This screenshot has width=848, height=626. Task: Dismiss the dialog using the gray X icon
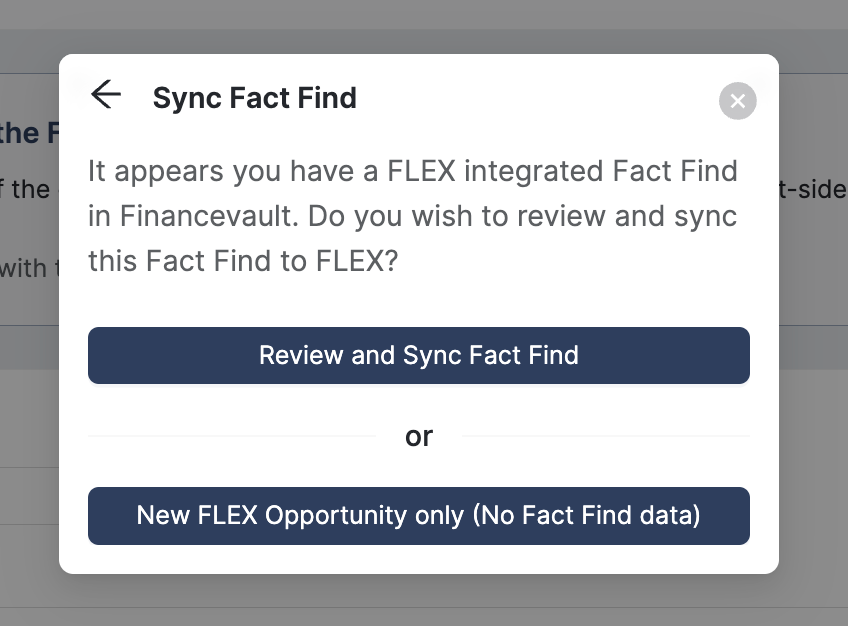[737, 100]
